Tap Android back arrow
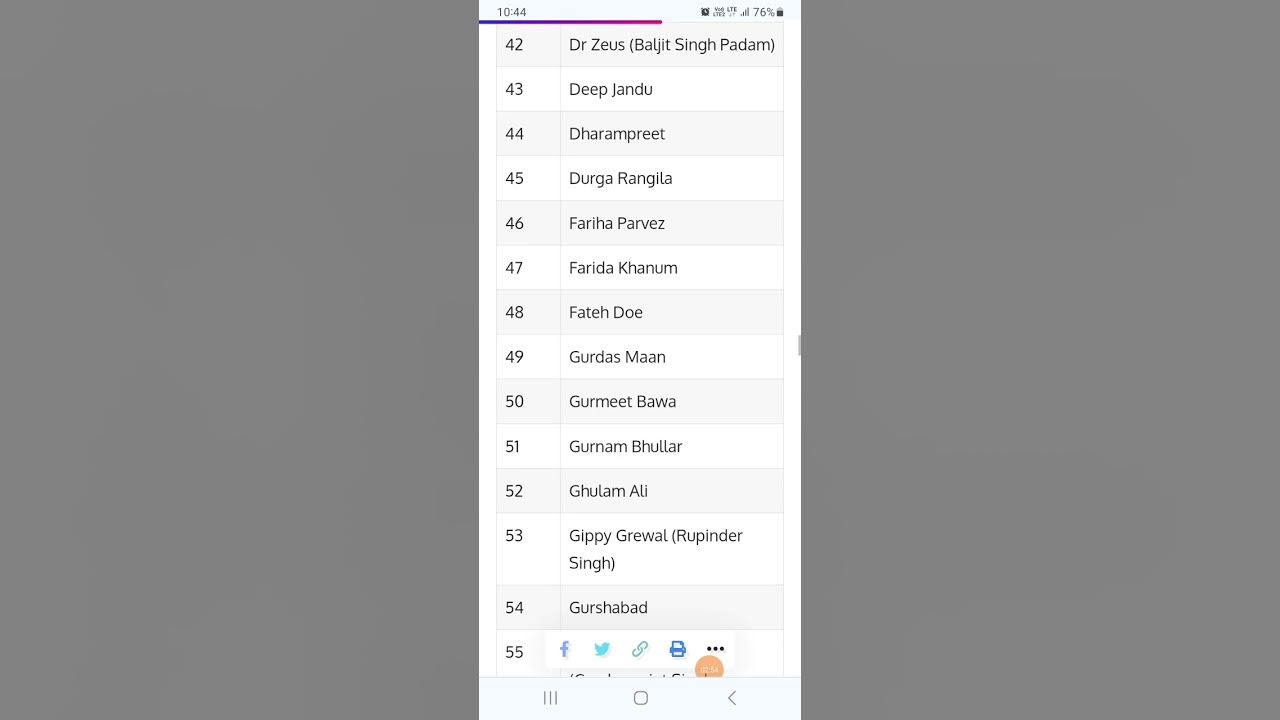1280x720 pixels. [732, 698]
